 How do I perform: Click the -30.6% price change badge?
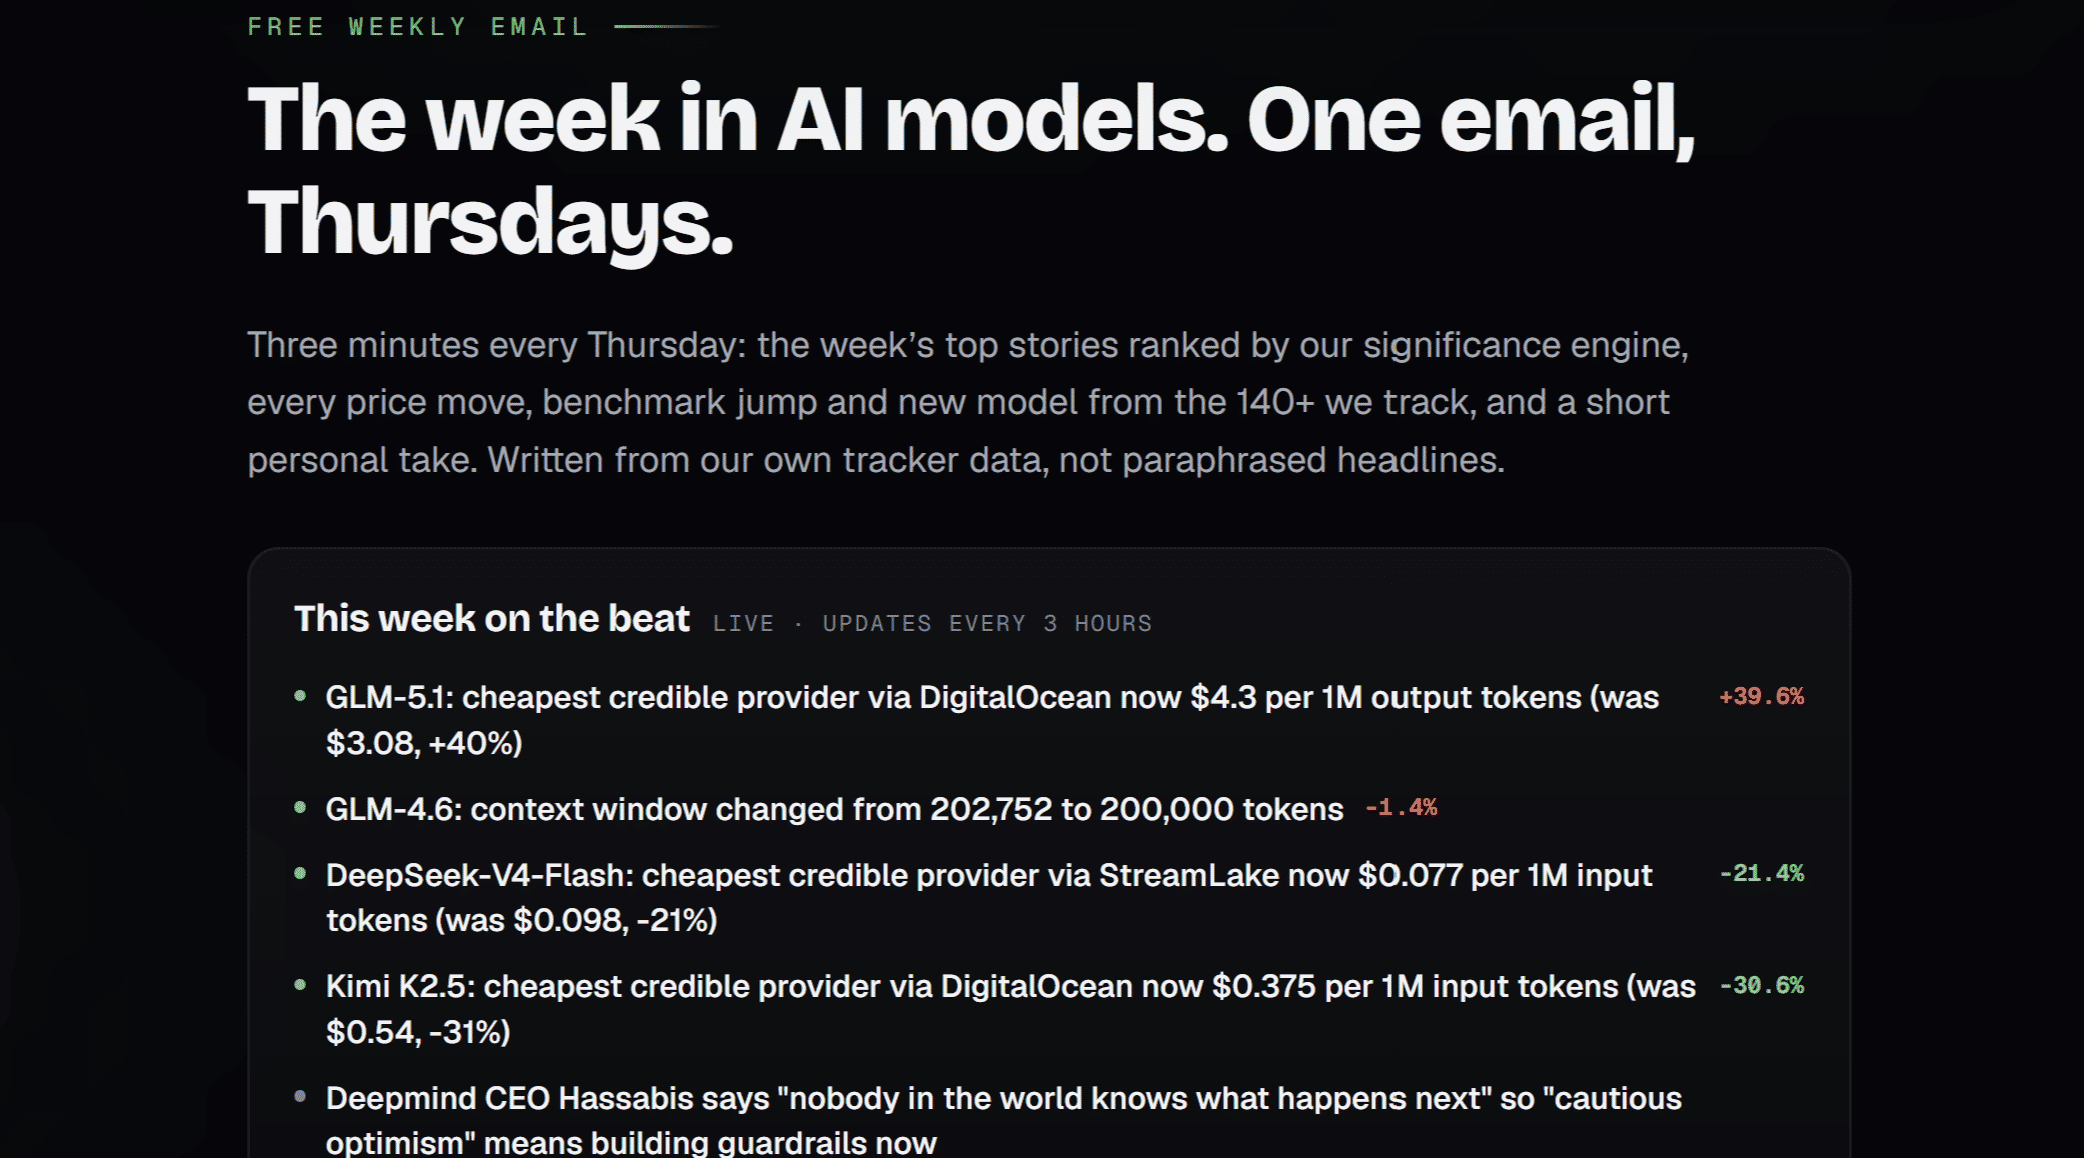click(1761, 986)
